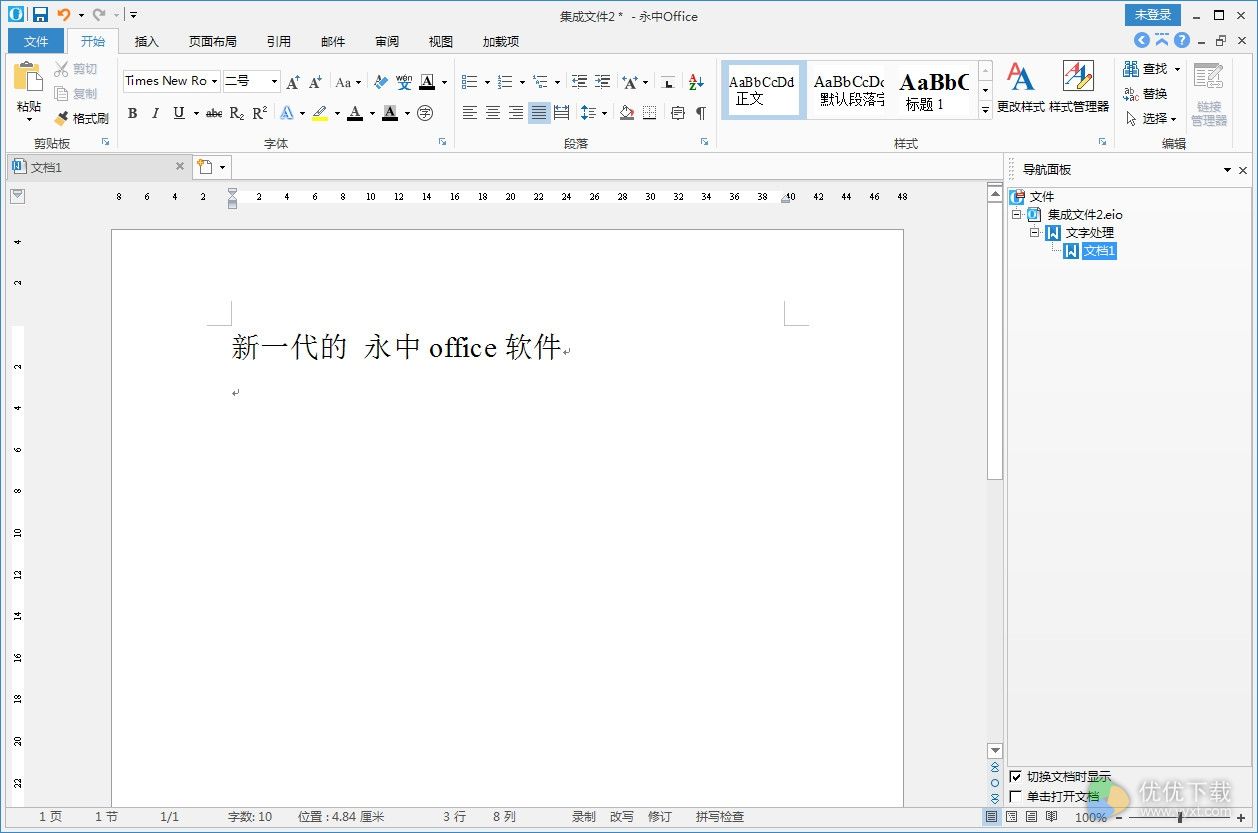Screen dimensions: 1258x833
Task: Click the Replace (替换) icon
Action: 1145,94
